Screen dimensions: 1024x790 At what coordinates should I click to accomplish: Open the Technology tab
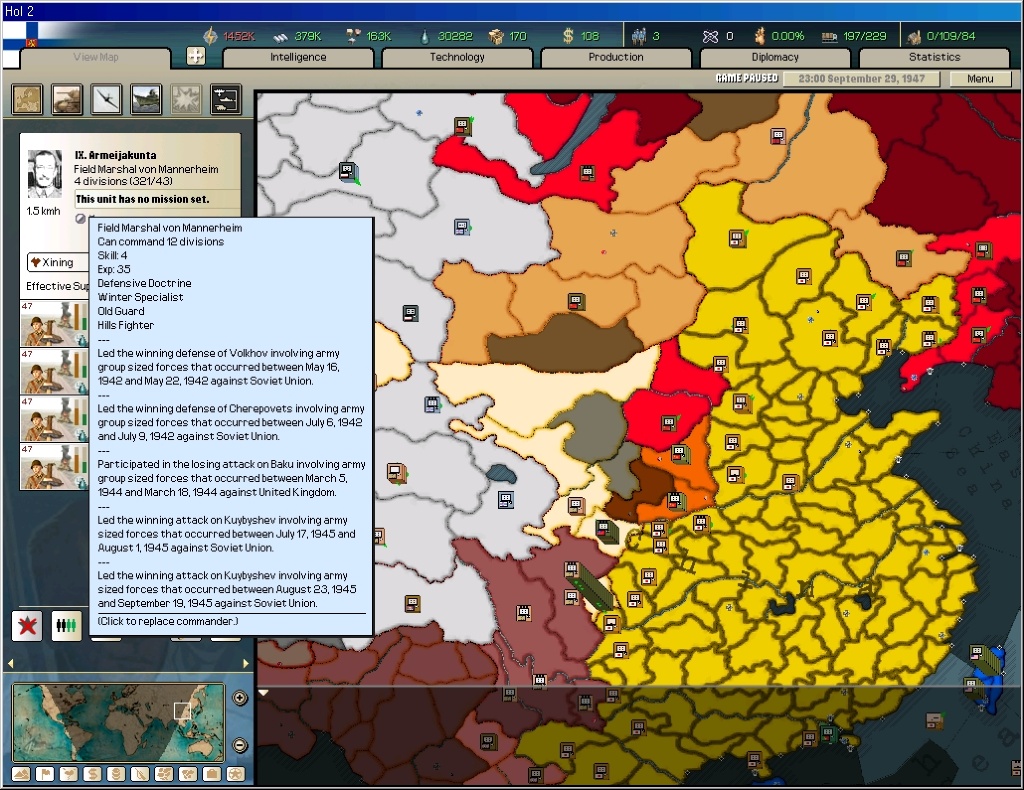tap(457, 57)
